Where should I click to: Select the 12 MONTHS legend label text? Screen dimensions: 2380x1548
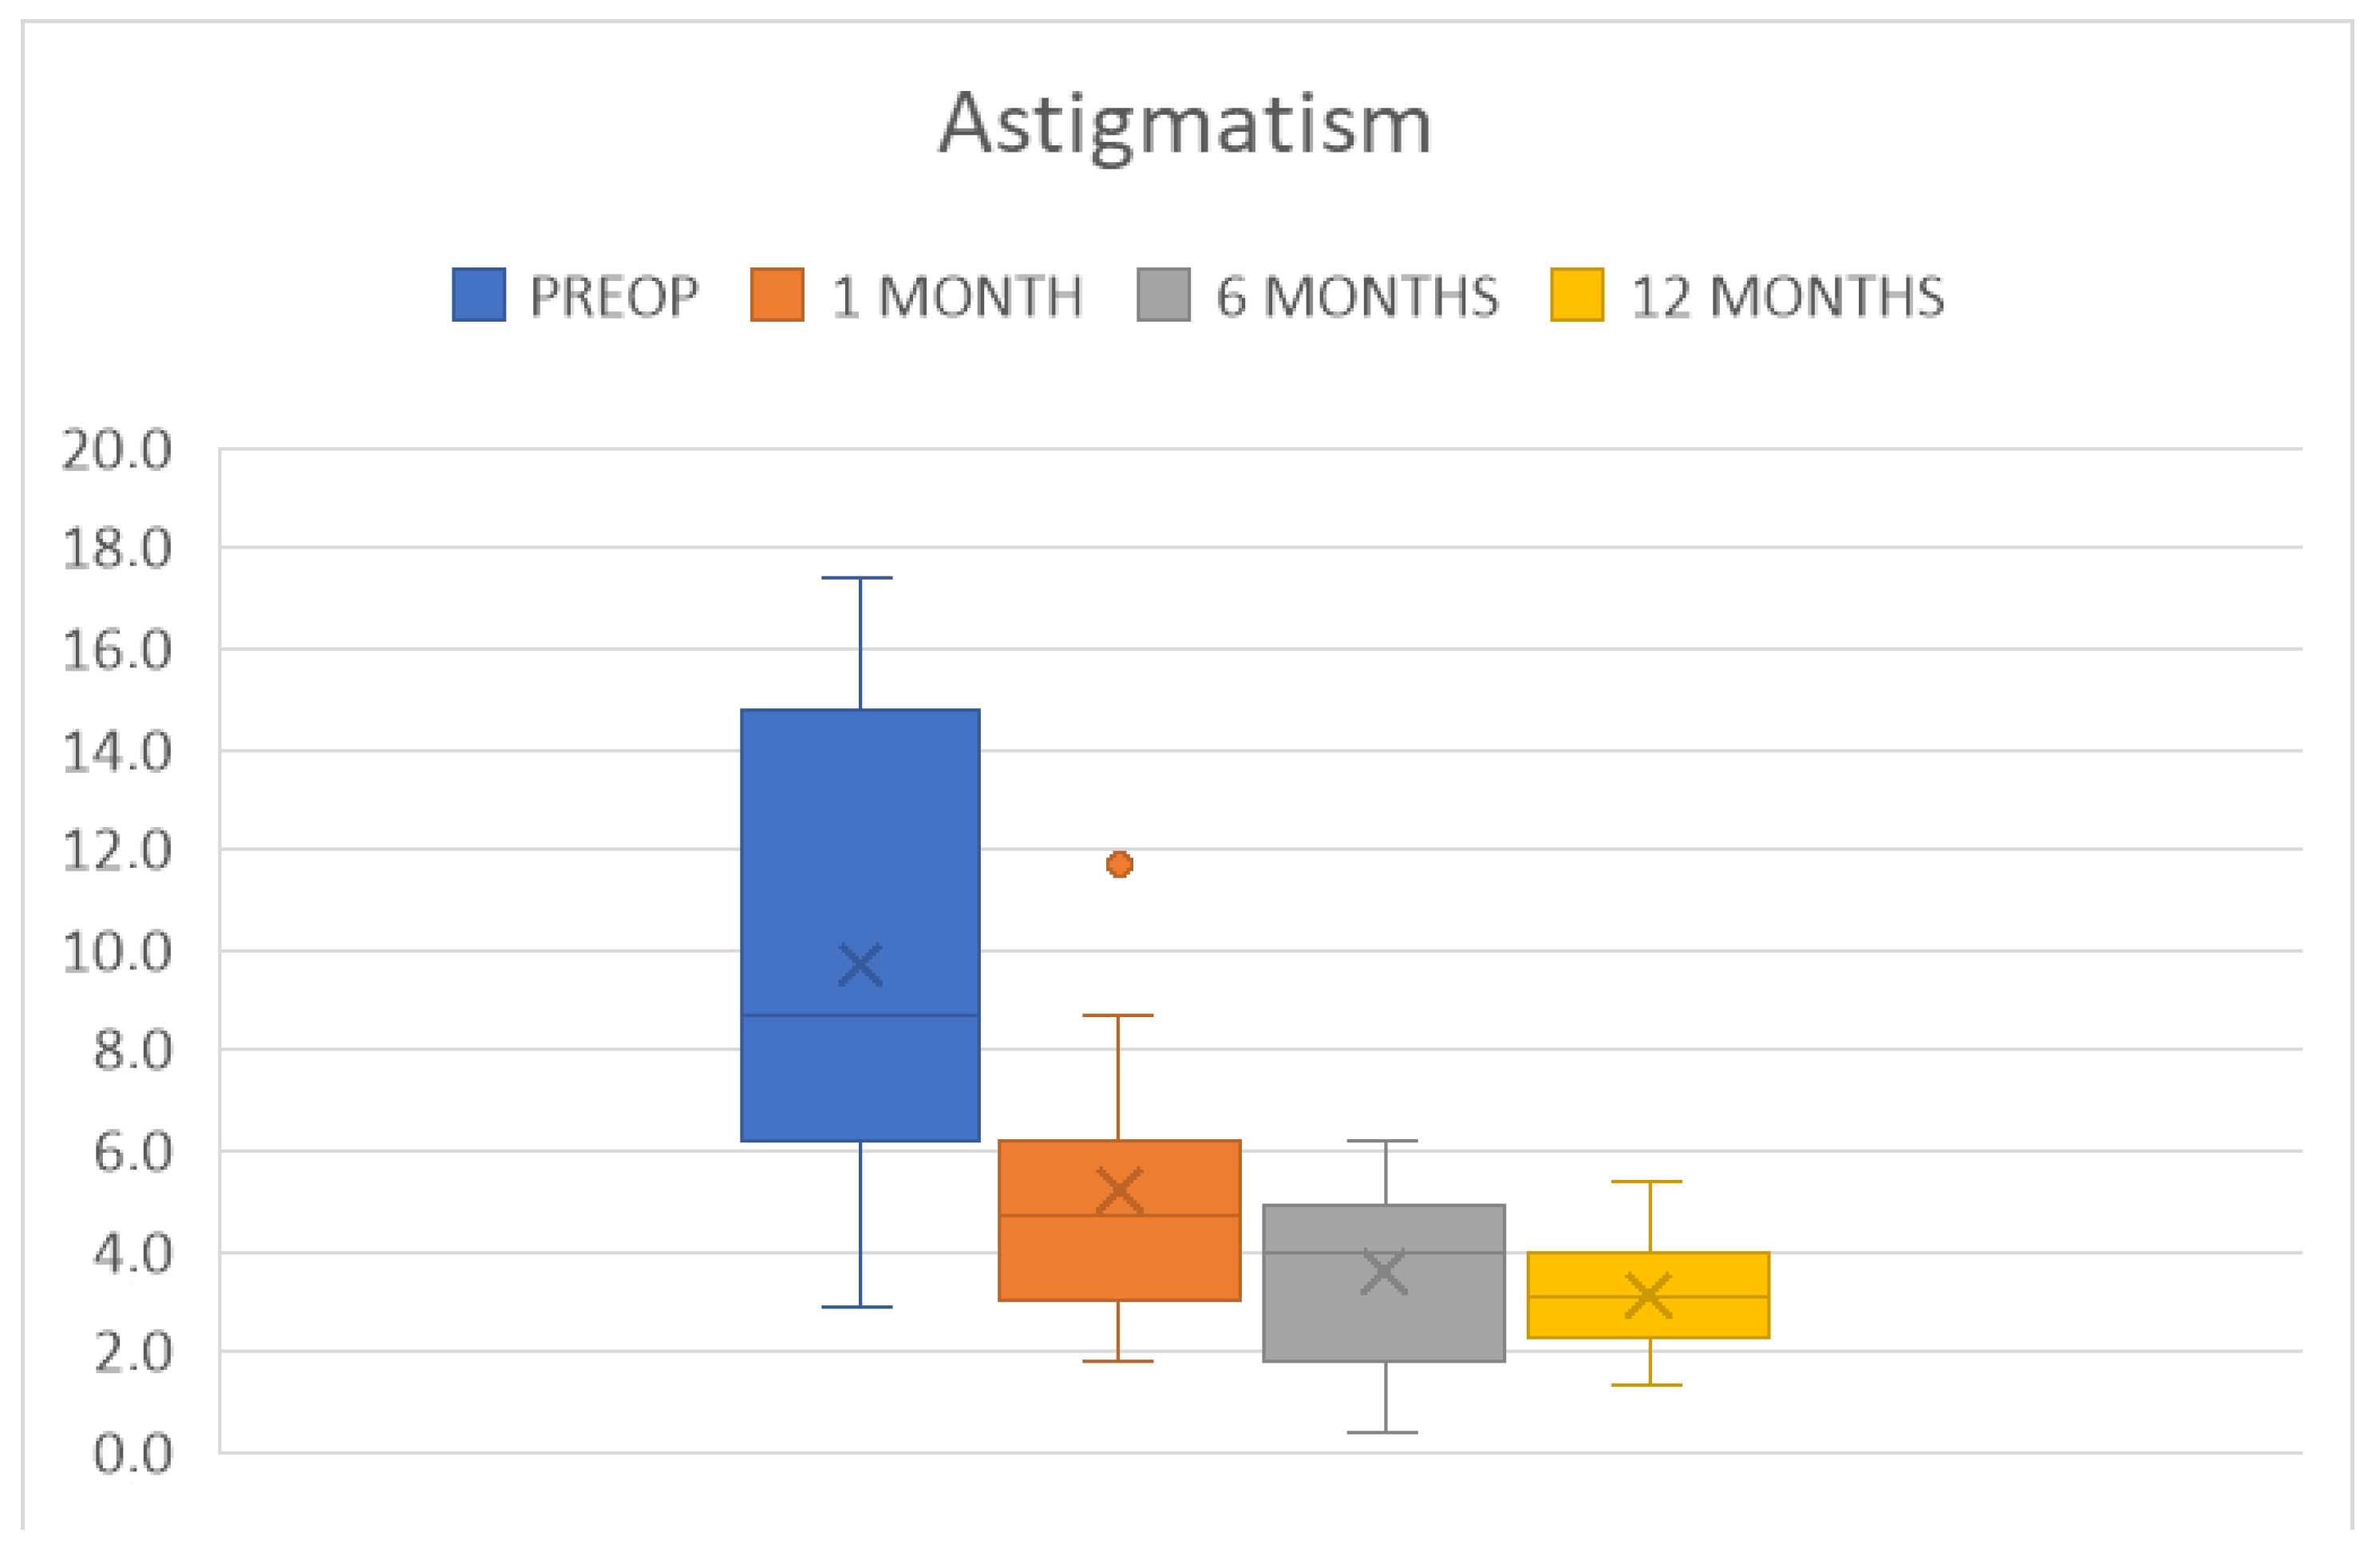click(1787, 297)
